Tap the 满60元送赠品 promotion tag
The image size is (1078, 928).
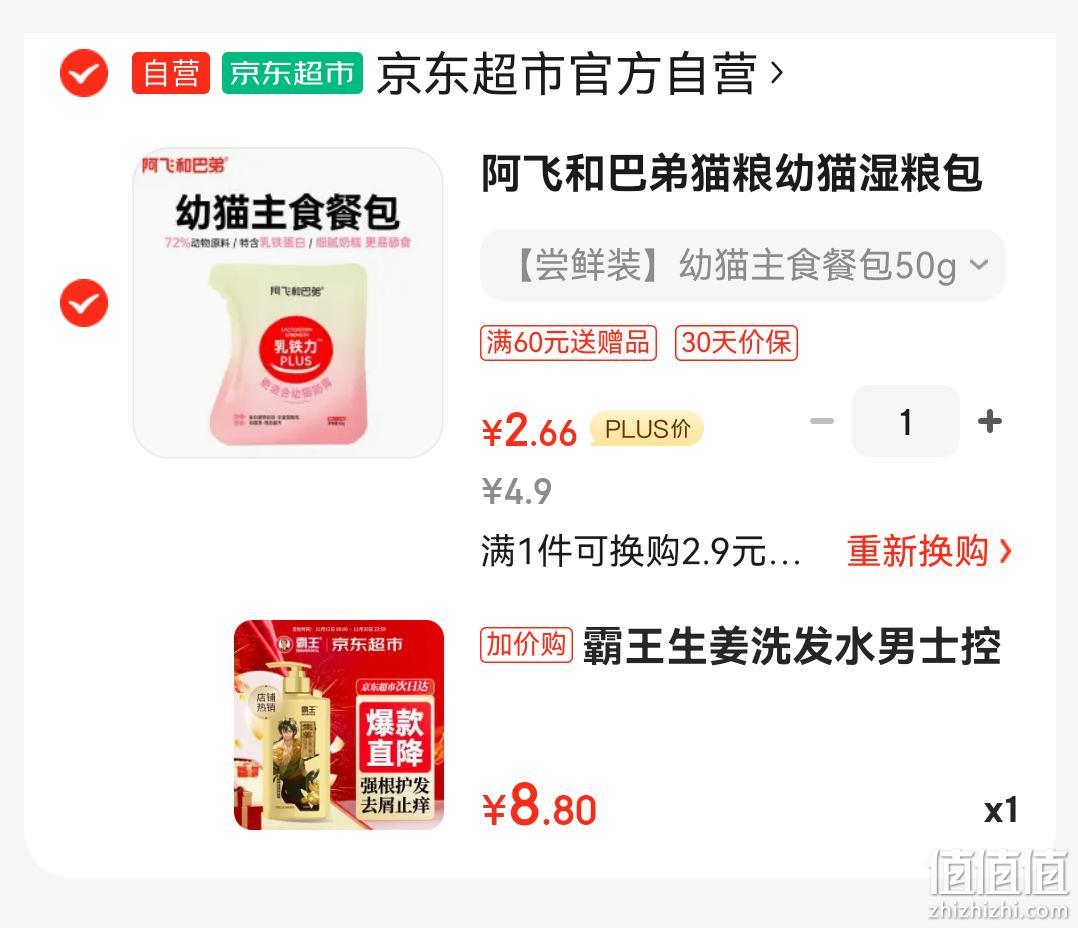569,342
